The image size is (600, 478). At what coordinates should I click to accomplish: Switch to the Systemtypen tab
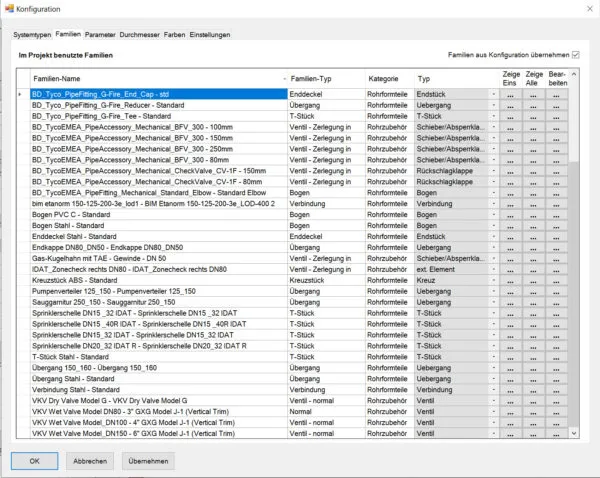(x=32, y=35)
